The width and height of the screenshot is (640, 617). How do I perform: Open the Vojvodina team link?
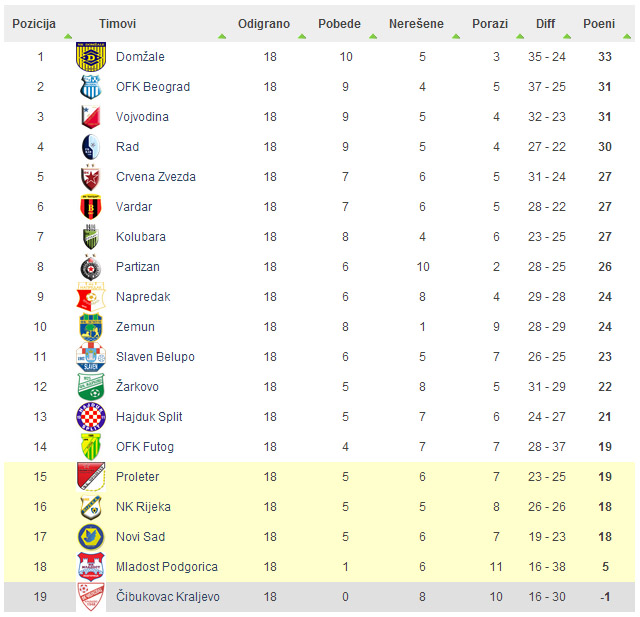(x=142, y=117)
